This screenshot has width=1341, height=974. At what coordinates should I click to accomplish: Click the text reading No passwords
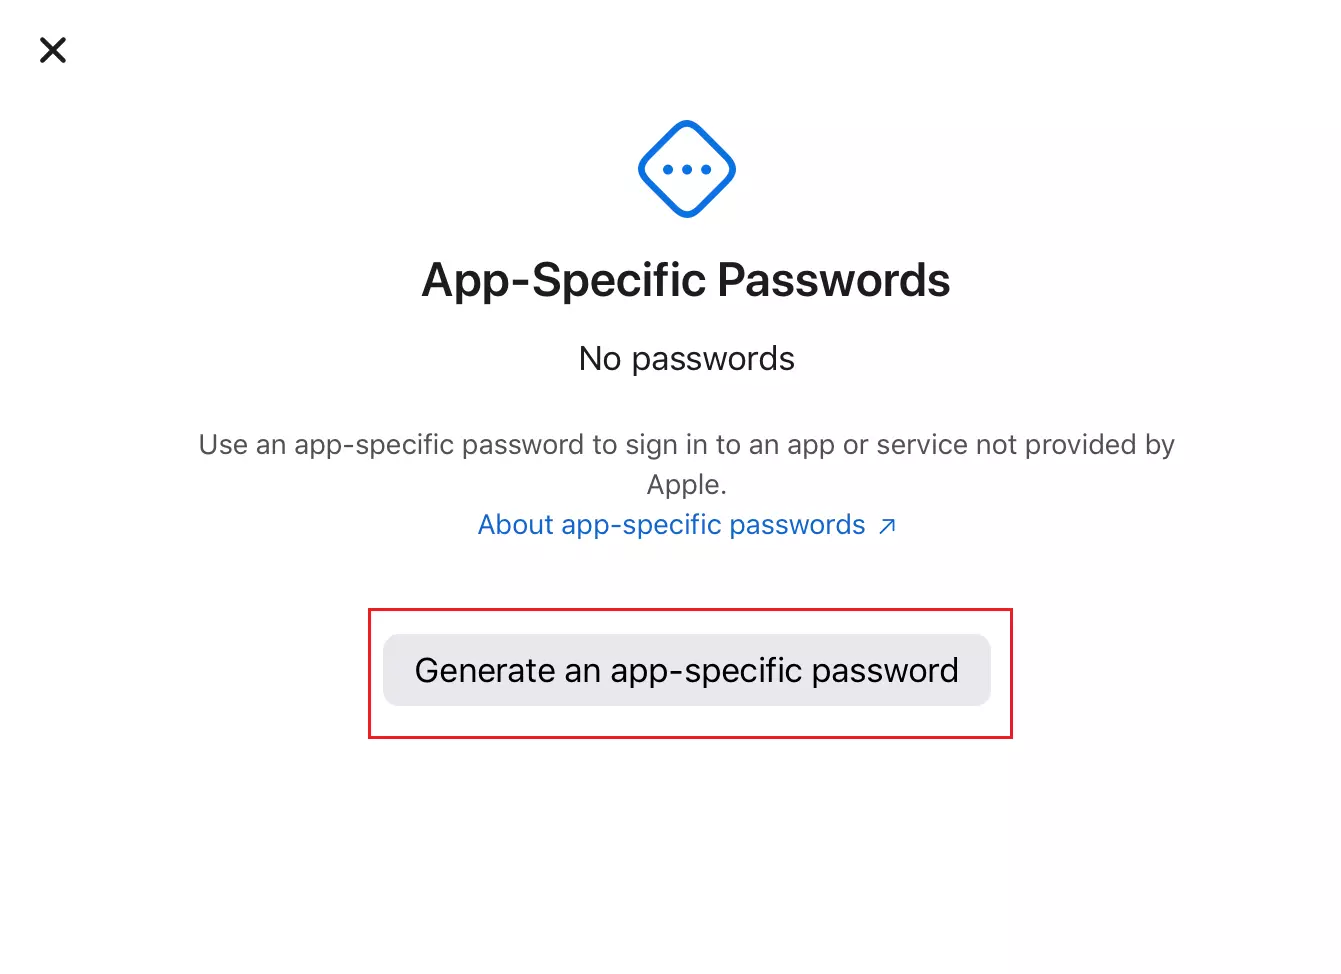(687, 359)
